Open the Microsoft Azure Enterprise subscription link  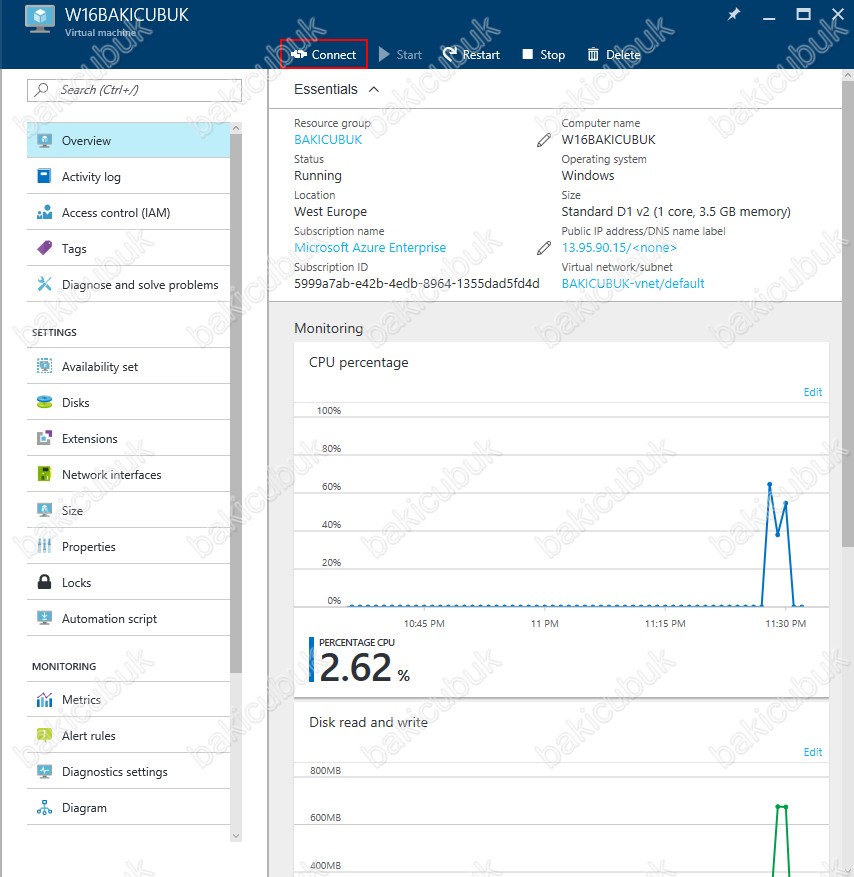[x=370, y=248]
